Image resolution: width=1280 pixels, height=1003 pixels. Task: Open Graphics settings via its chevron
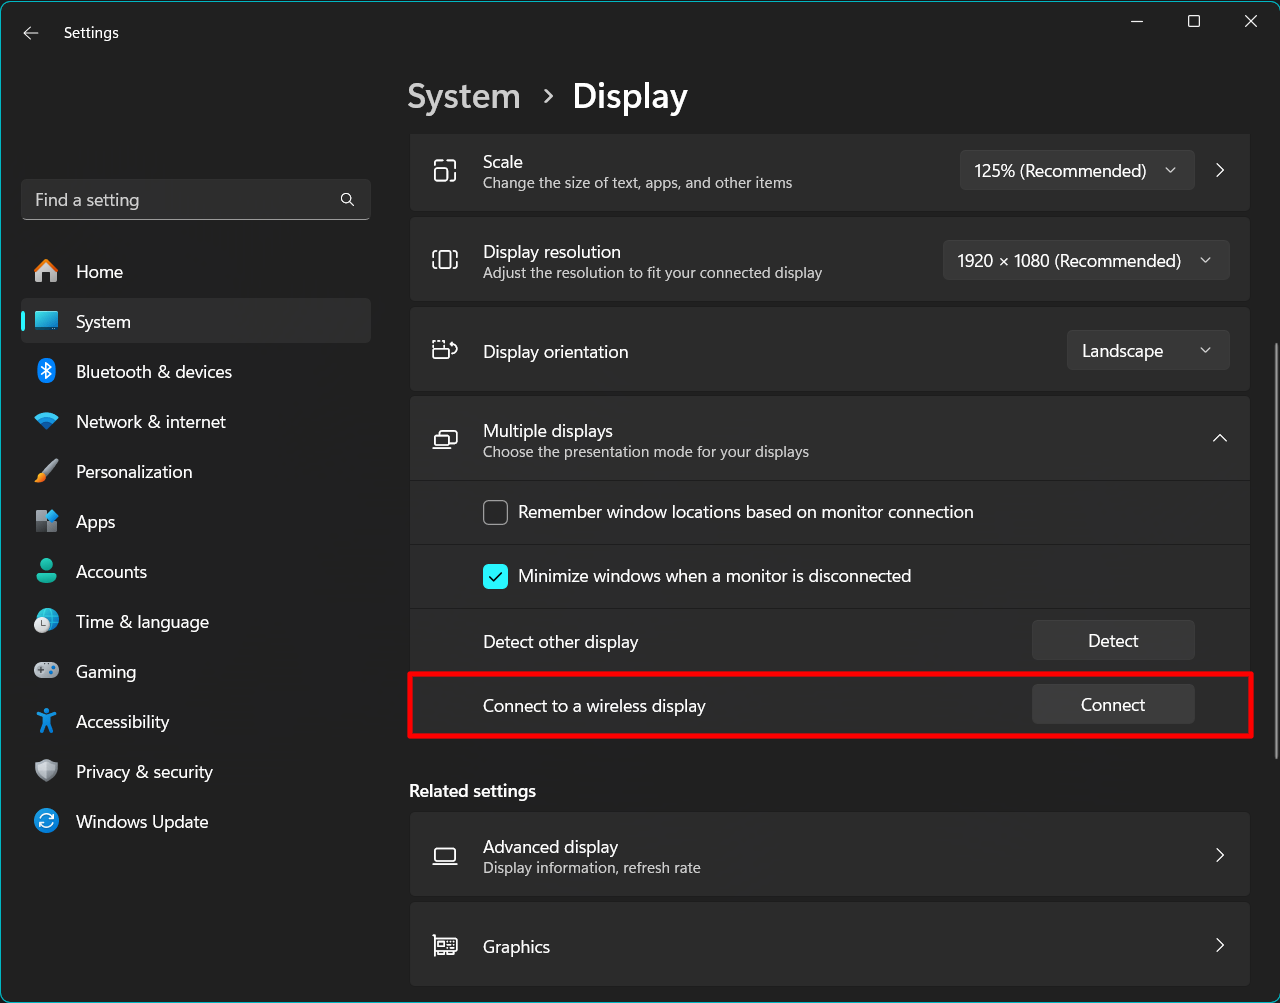pos(1220,945)
